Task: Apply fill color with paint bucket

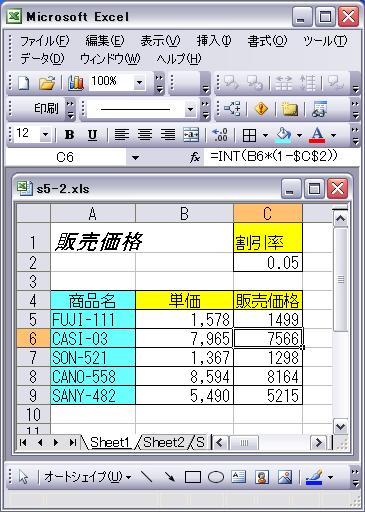Action: click(x=283, y=135)
